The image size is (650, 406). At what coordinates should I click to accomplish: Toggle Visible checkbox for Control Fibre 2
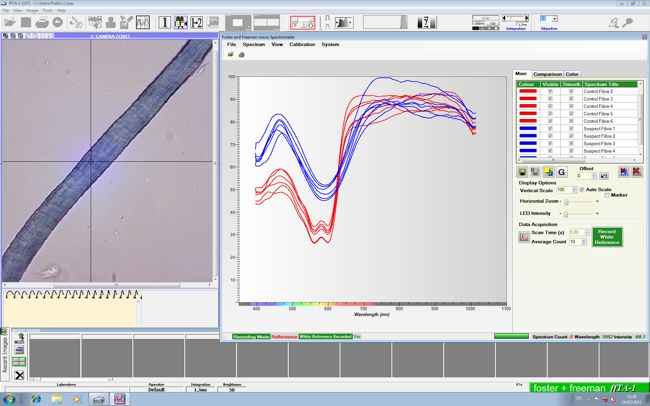point(550,92)
